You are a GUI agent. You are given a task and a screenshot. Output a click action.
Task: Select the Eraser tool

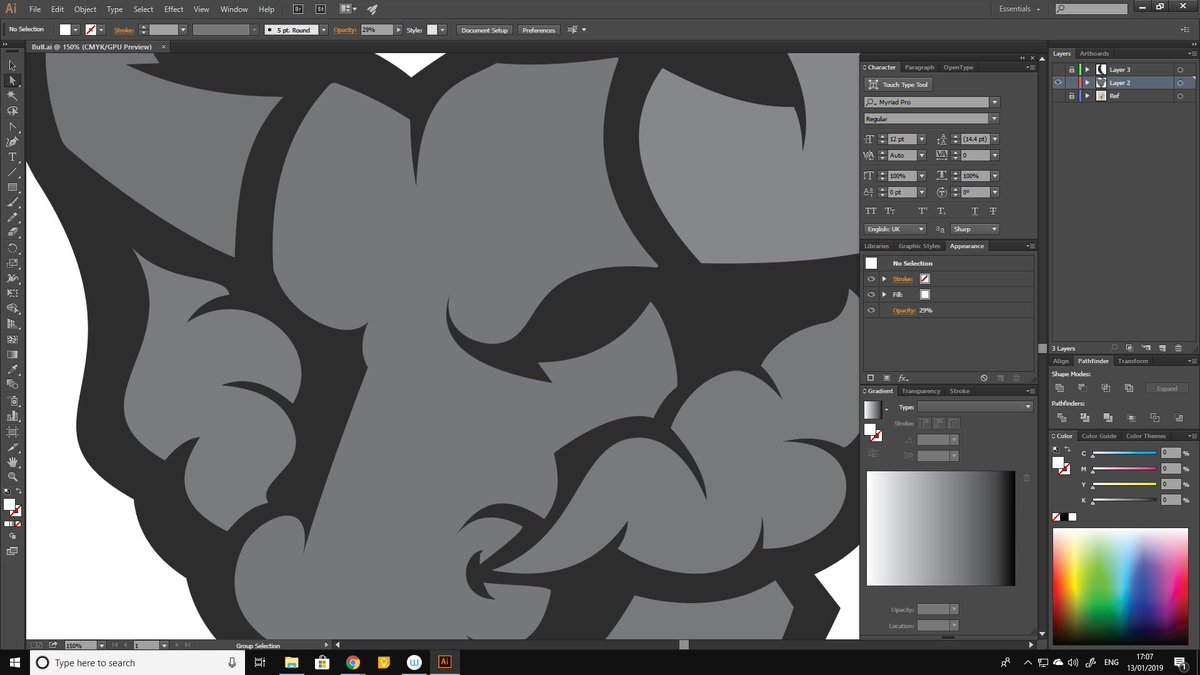[x=13, y=232]
